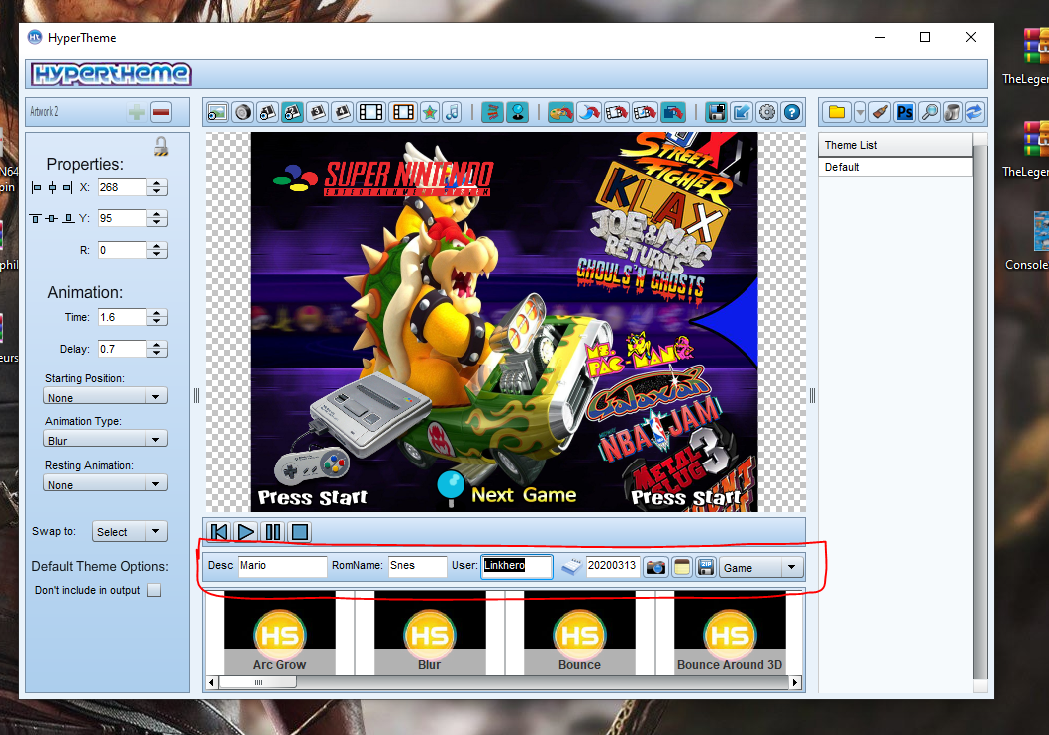The height and width of the screenshot is (735, 1049).
Task: Click the Time field showing 1.6
Action: (x=122, y=317)
